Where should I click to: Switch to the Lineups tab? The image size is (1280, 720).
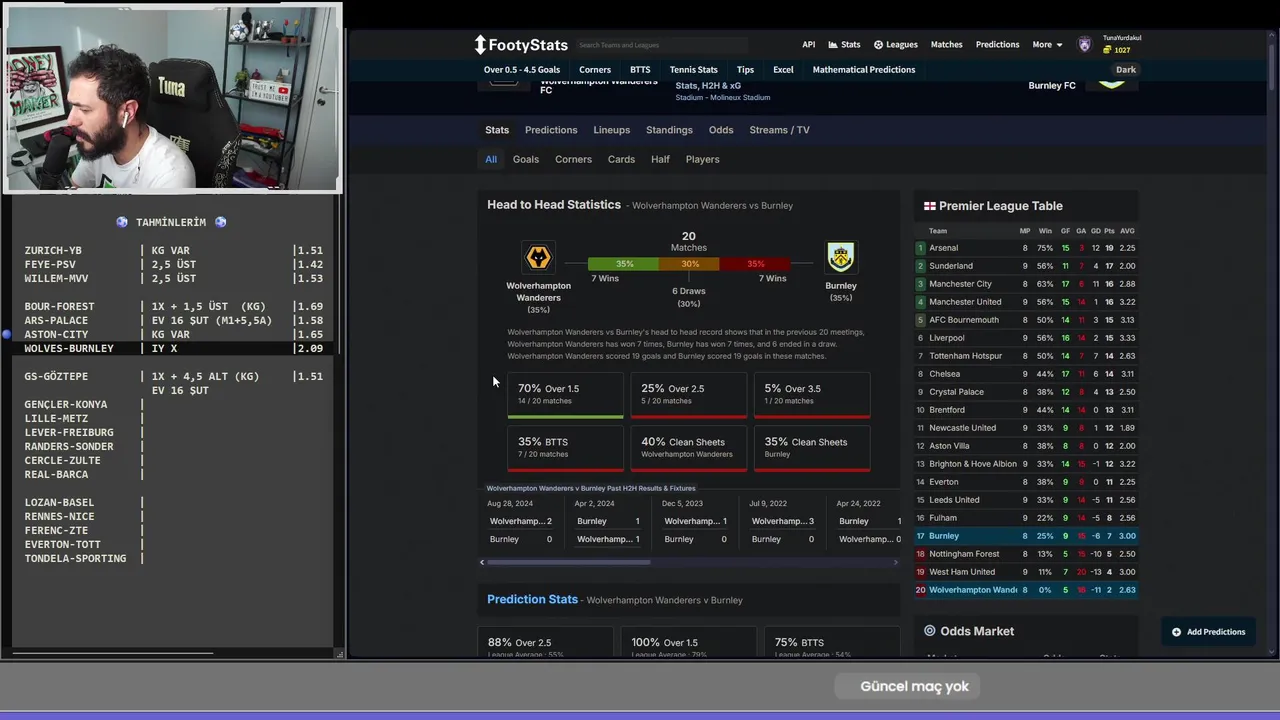click(611, 130)
